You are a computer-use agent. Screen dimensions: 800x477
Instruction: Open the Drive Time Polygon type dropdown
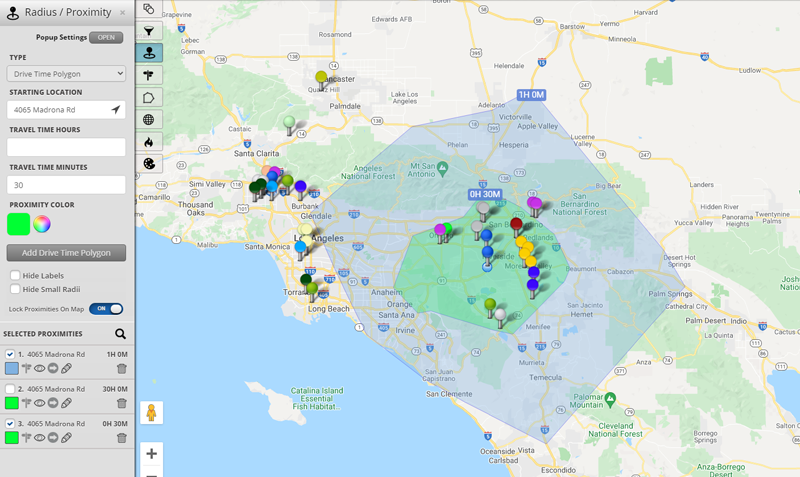(x=66, y=73)
